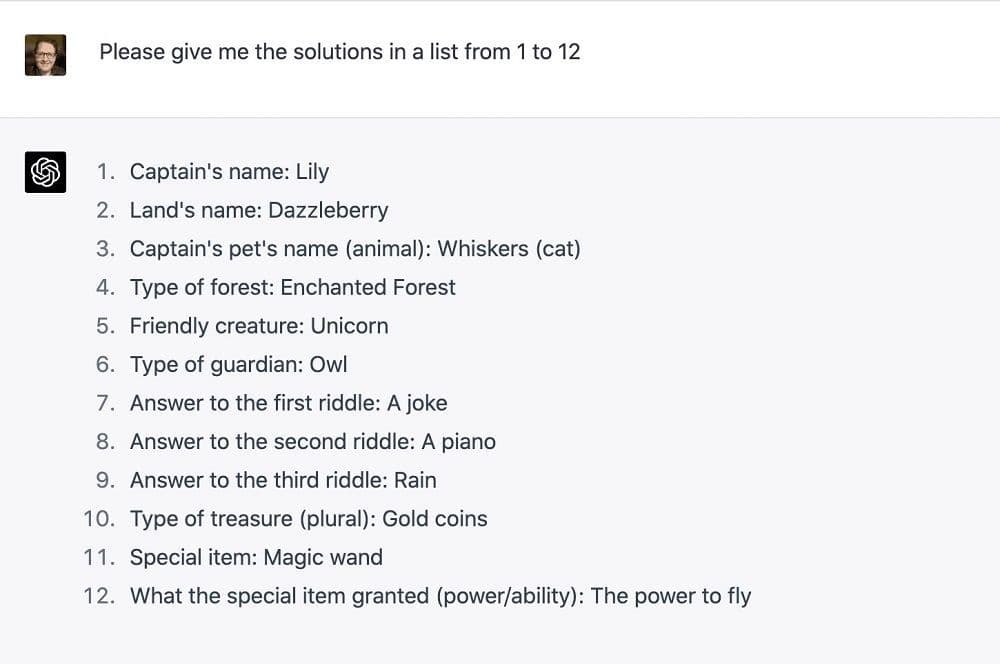Click the "Magic wand" special item text
1000x664 pixels.
(x=323, y=557)
